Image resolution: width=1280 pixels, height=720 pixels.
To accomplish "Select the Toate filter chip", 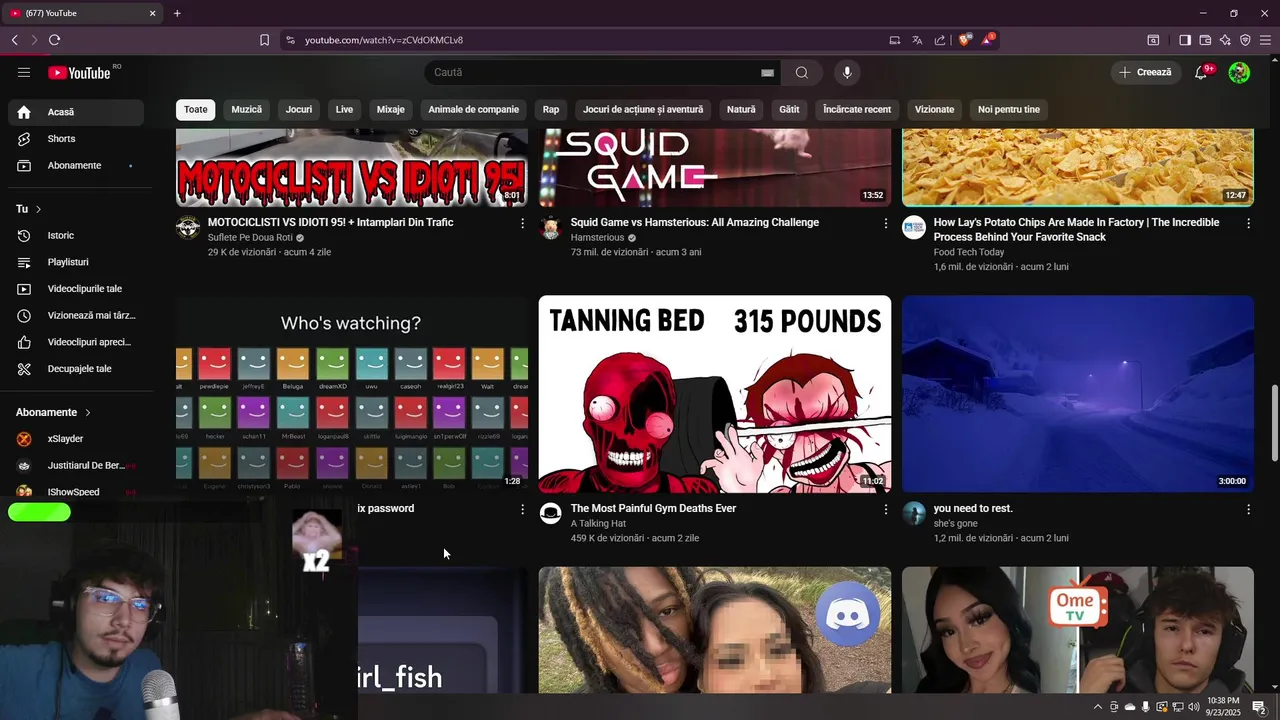I will [196, 109].
